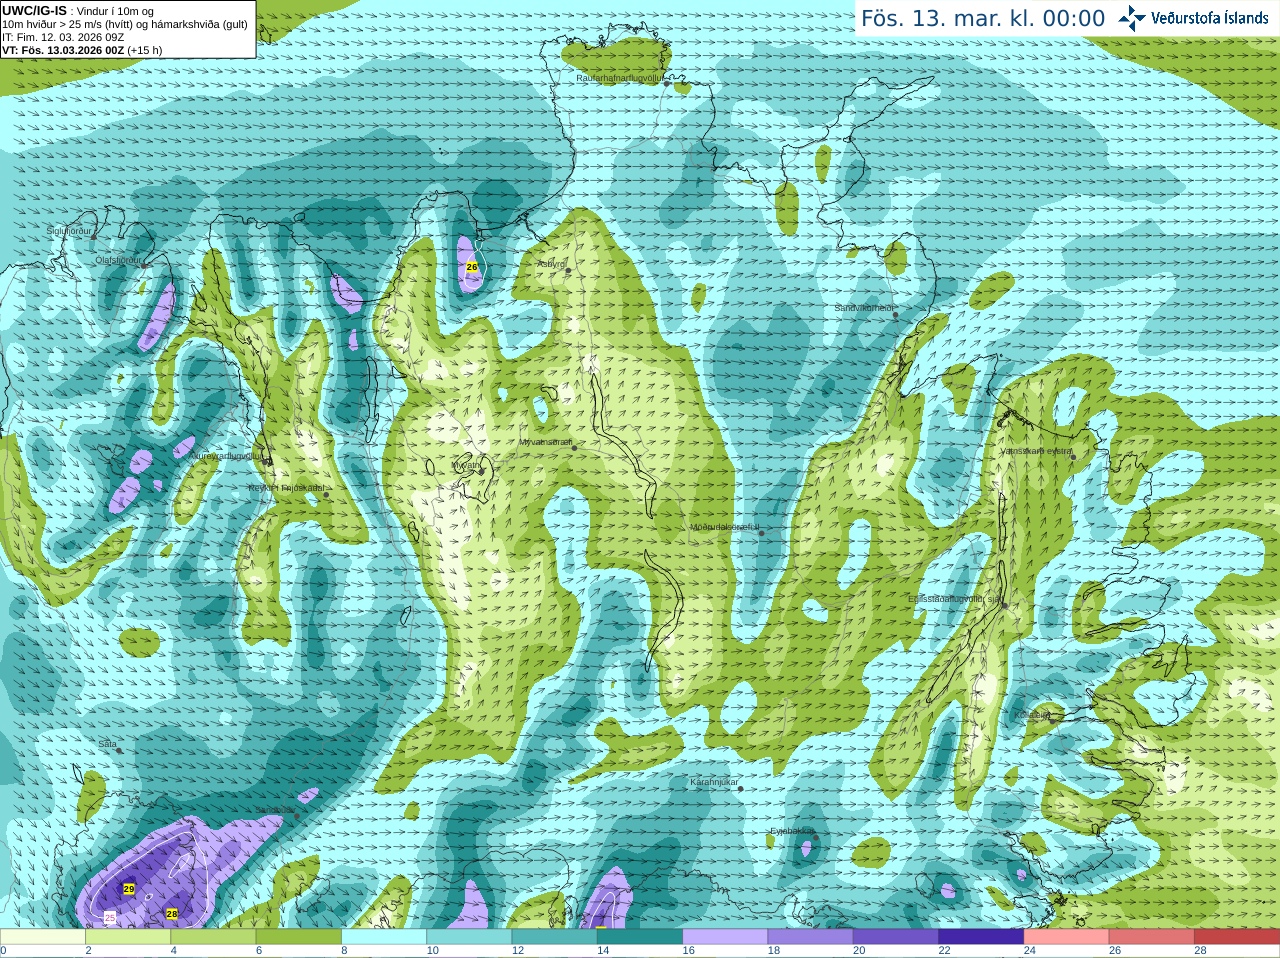Select the Eyjabakkar station label
Viewport: 1280px width, 958px height.
coord(791,831)
